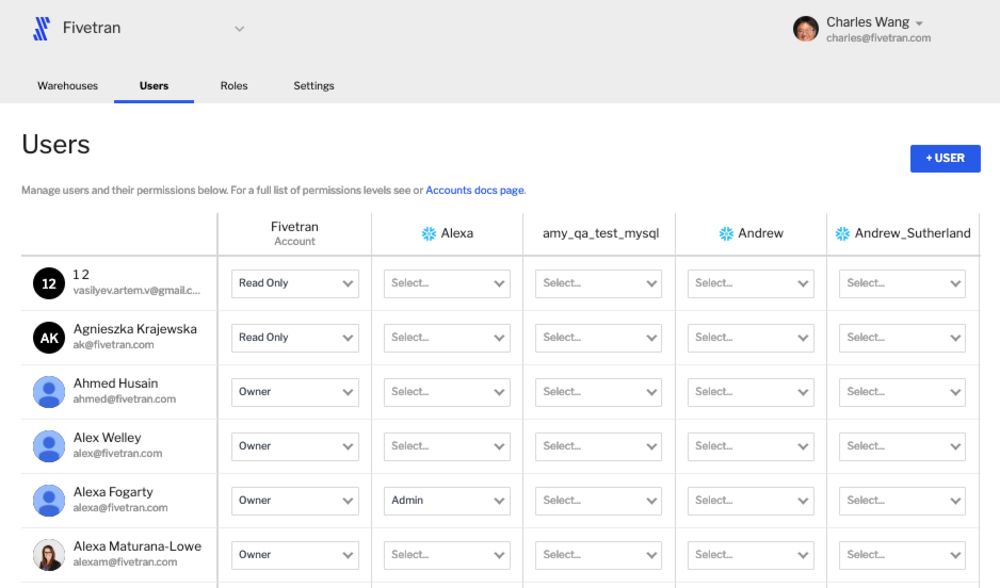Open the Settings tab
This screenshot has width=1000, height=588.
[314, 85]
